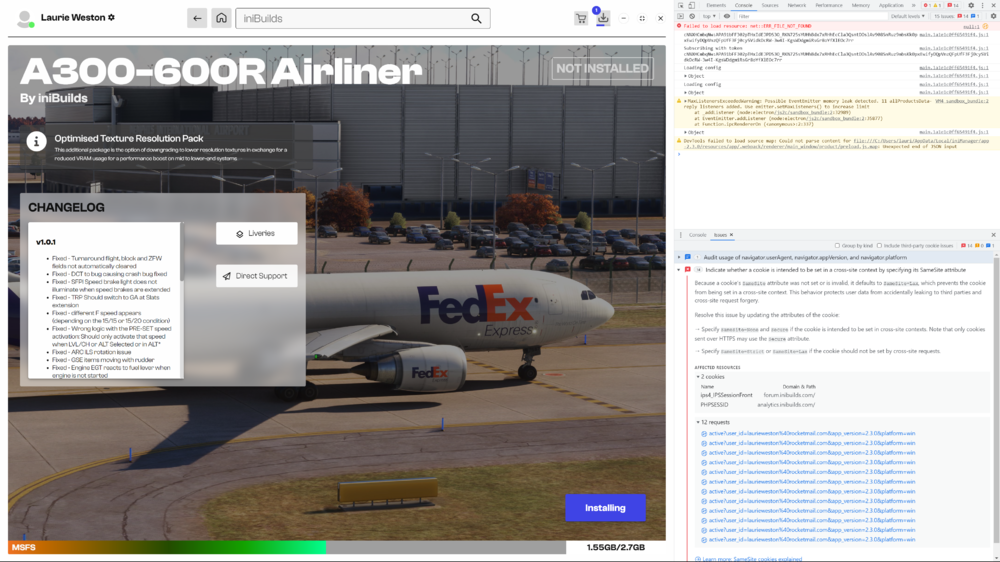This screenshot has width=1000, height=562.
Task: Open DevTools three-dot customize menu
Action: pyautogui.click(x=983, y=5)
